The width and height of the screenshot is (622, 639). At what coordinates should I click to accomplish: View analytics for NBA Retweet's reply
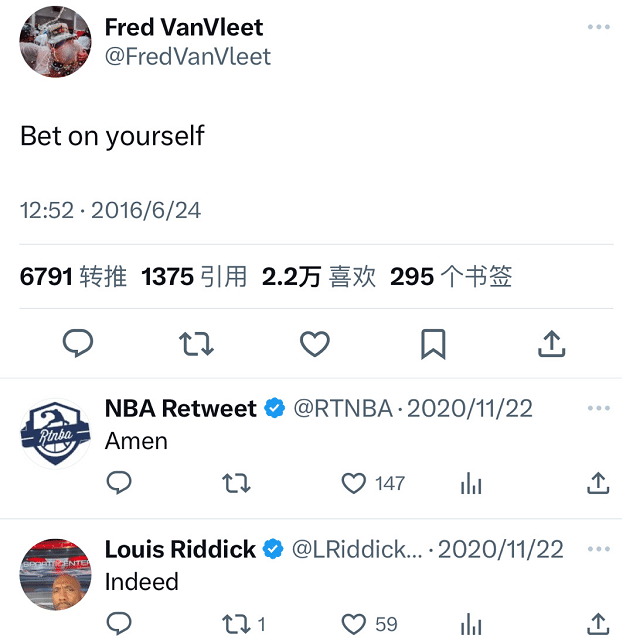pos(471,484)
